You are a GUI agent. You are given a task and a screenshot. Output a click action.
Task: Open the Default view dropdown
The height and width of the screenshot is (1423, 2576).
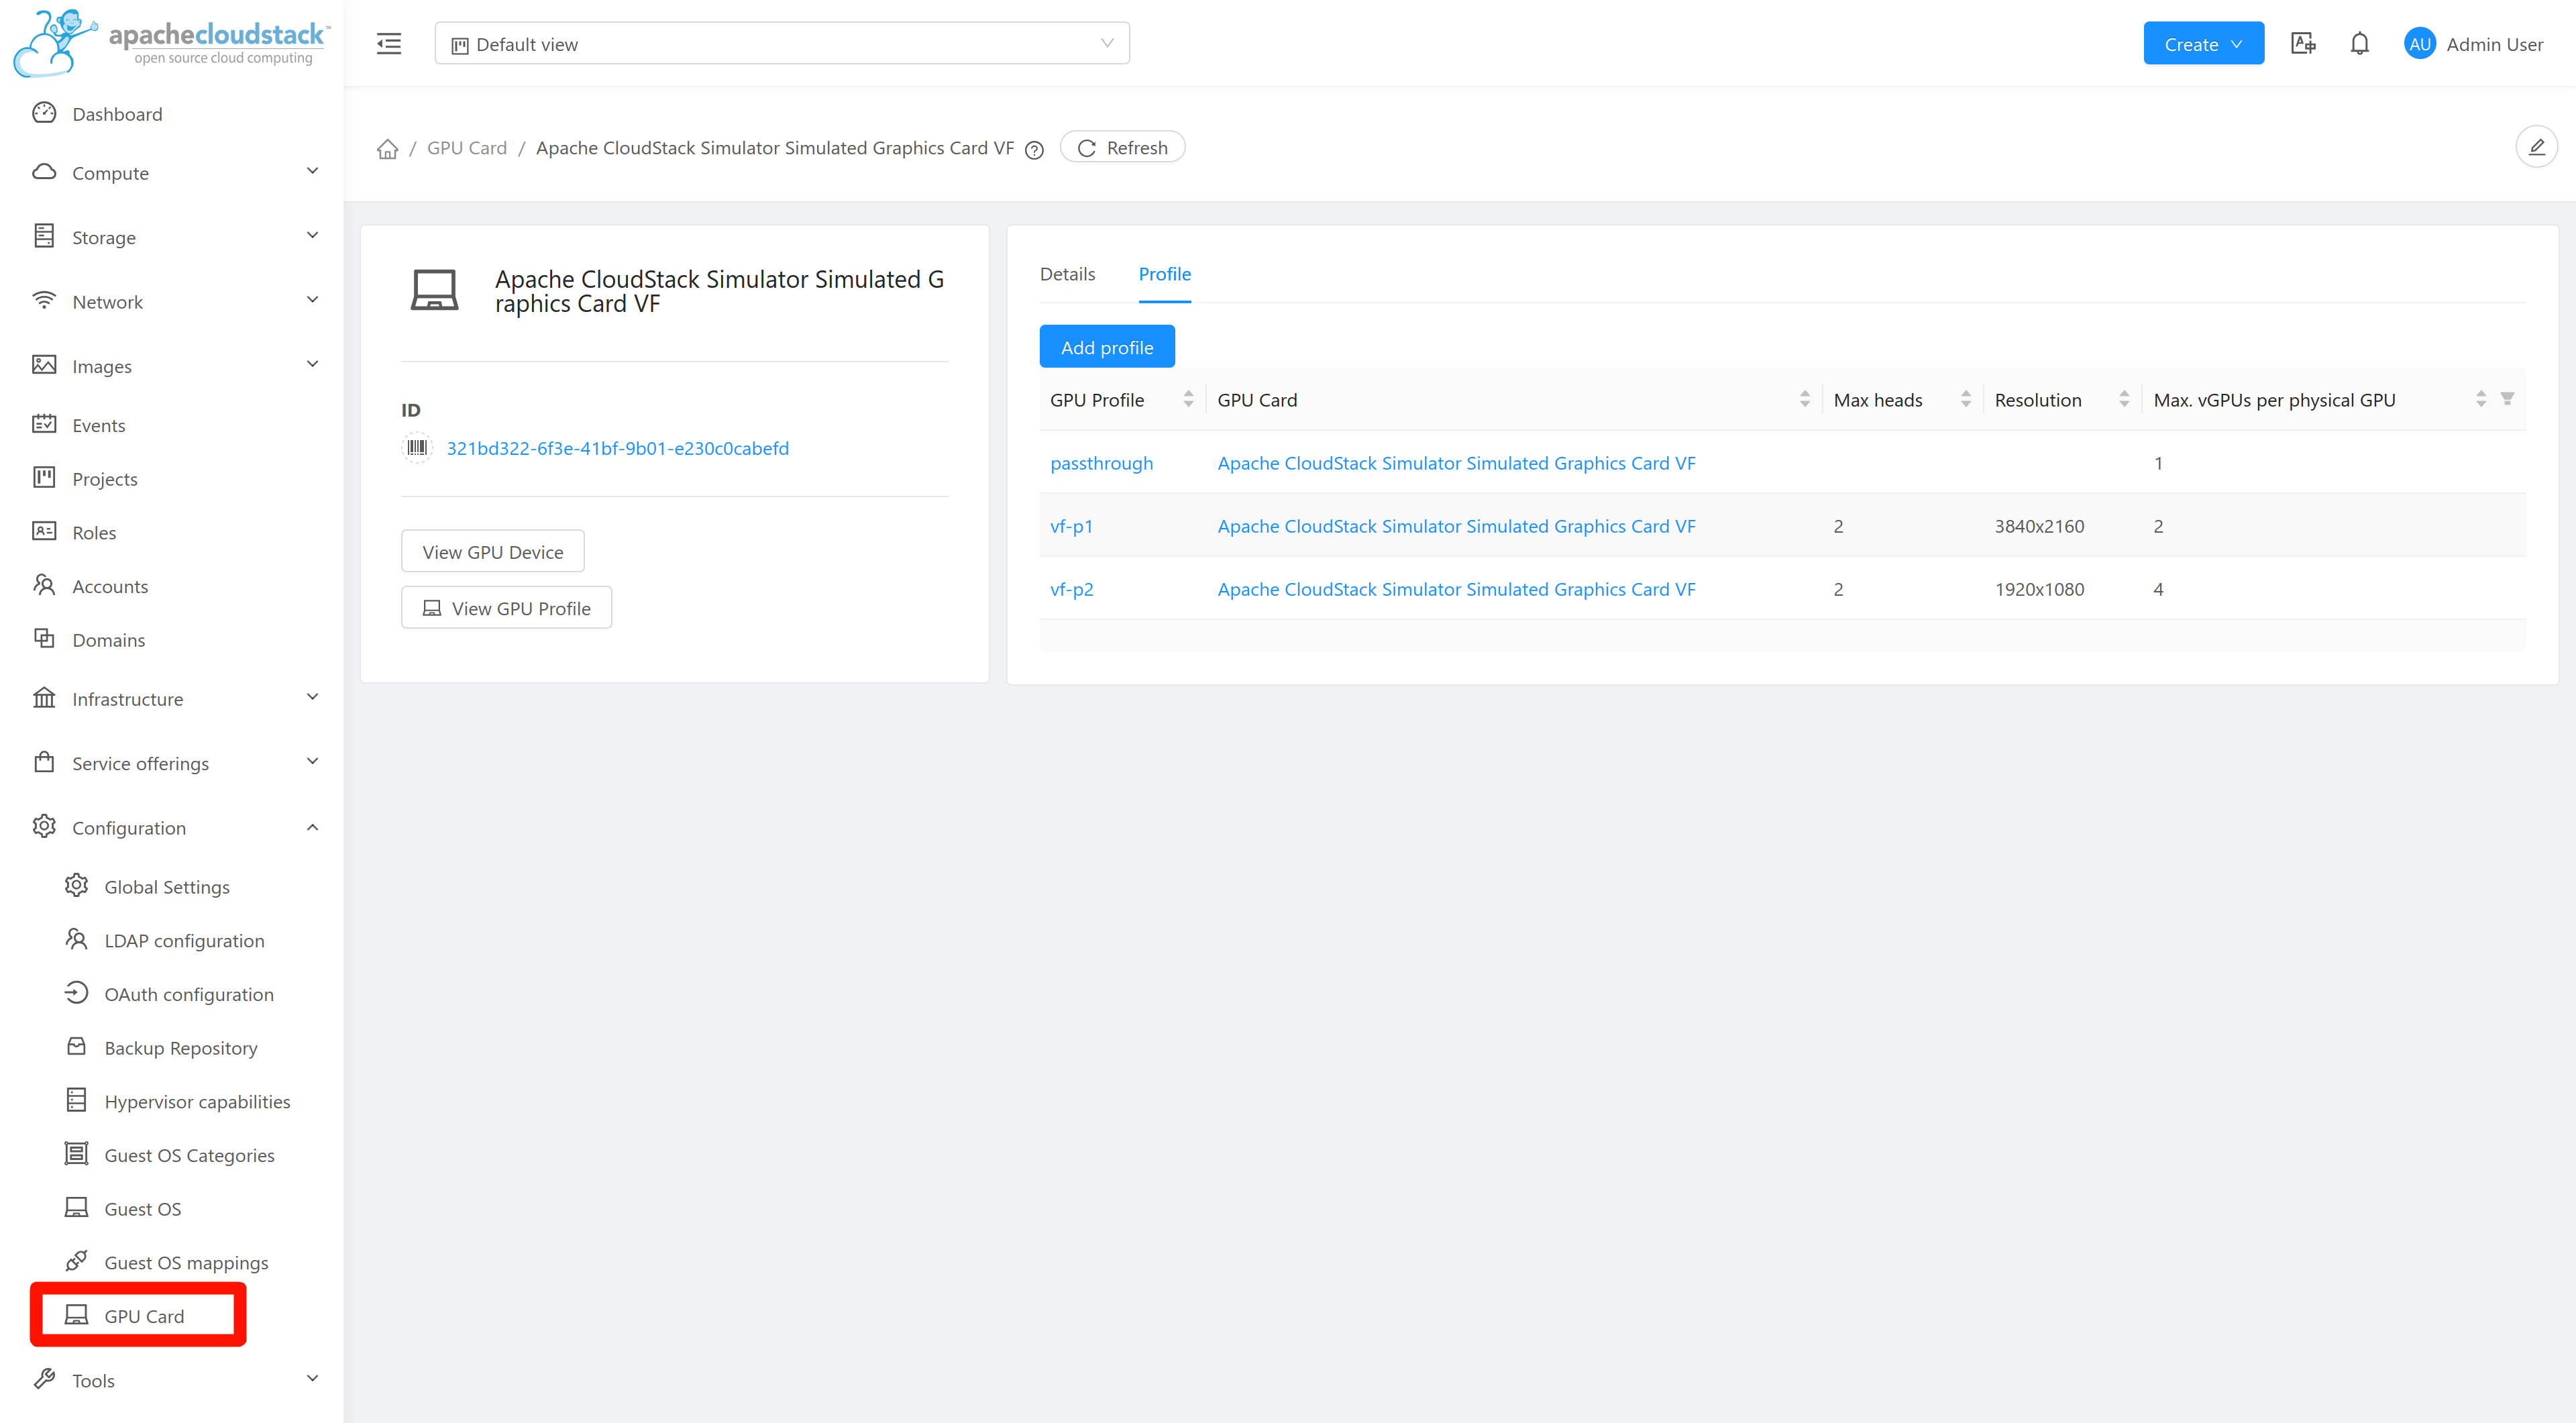pyautogui.click(x=782, y=44)
